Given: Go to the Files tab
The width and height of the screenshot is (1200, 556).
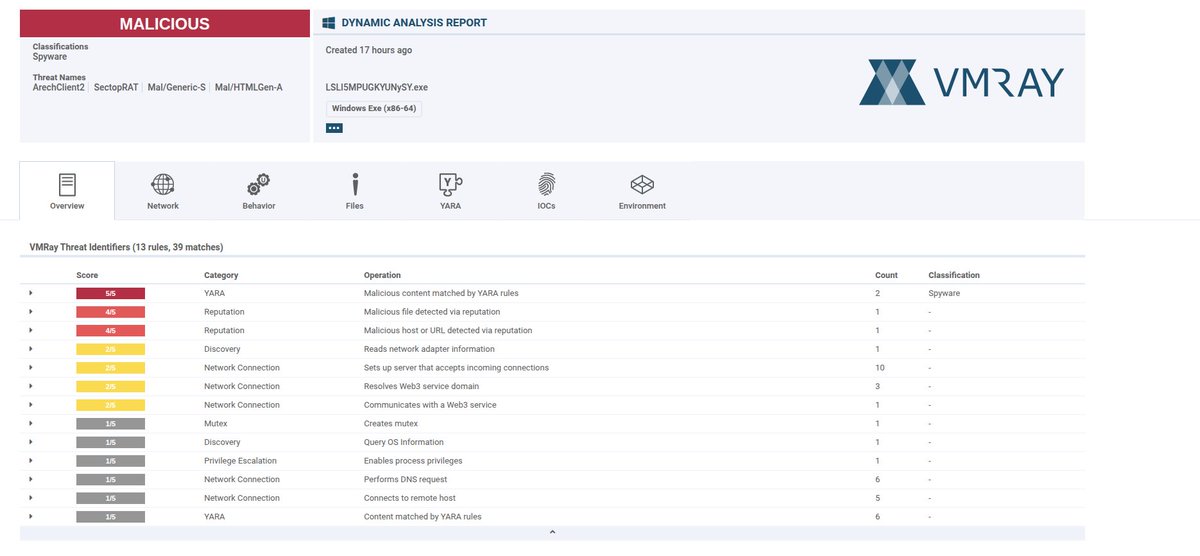Looking at the screenshot, I should (x=354, y=190).
